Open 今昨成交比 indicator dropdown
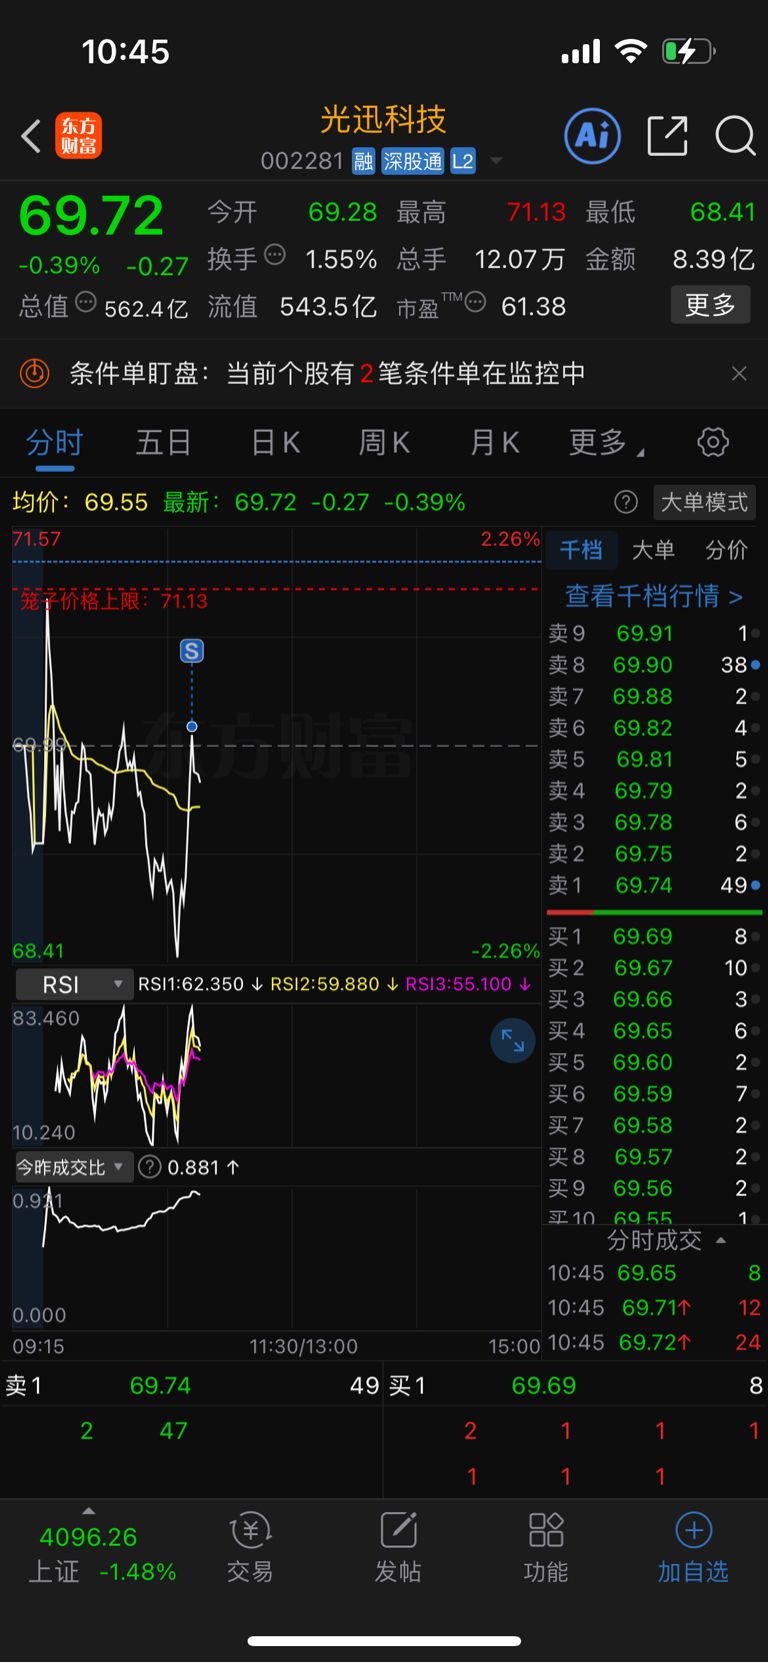 (74, 1167)
